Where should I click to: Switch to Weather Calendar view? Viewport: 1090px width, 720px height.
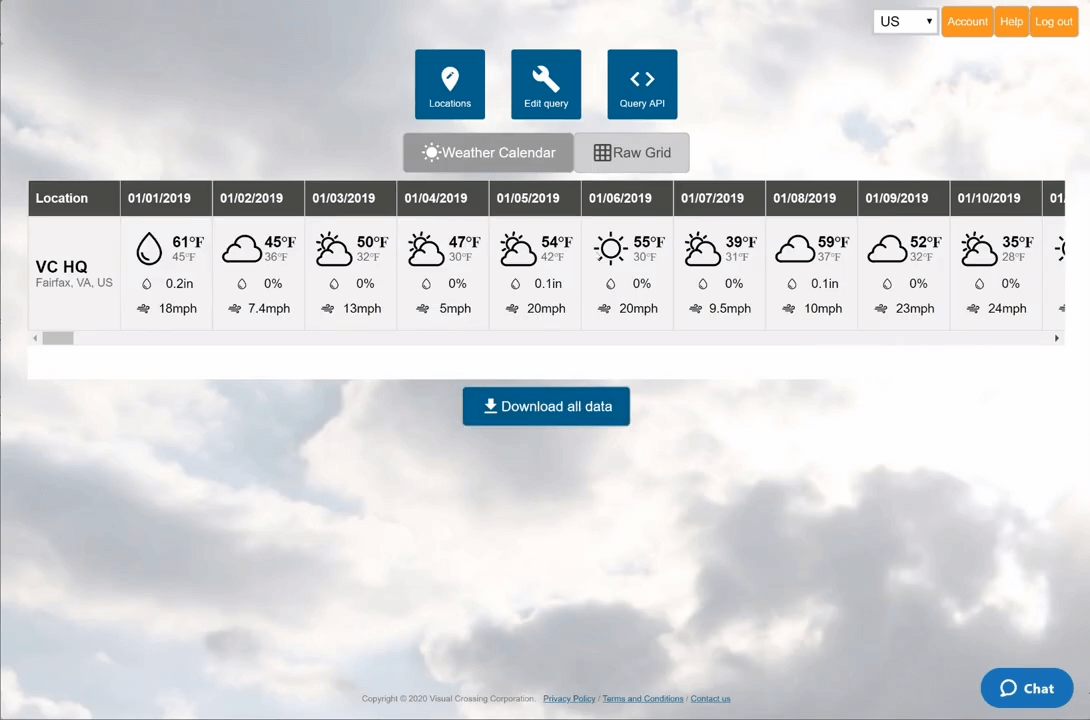488,153
